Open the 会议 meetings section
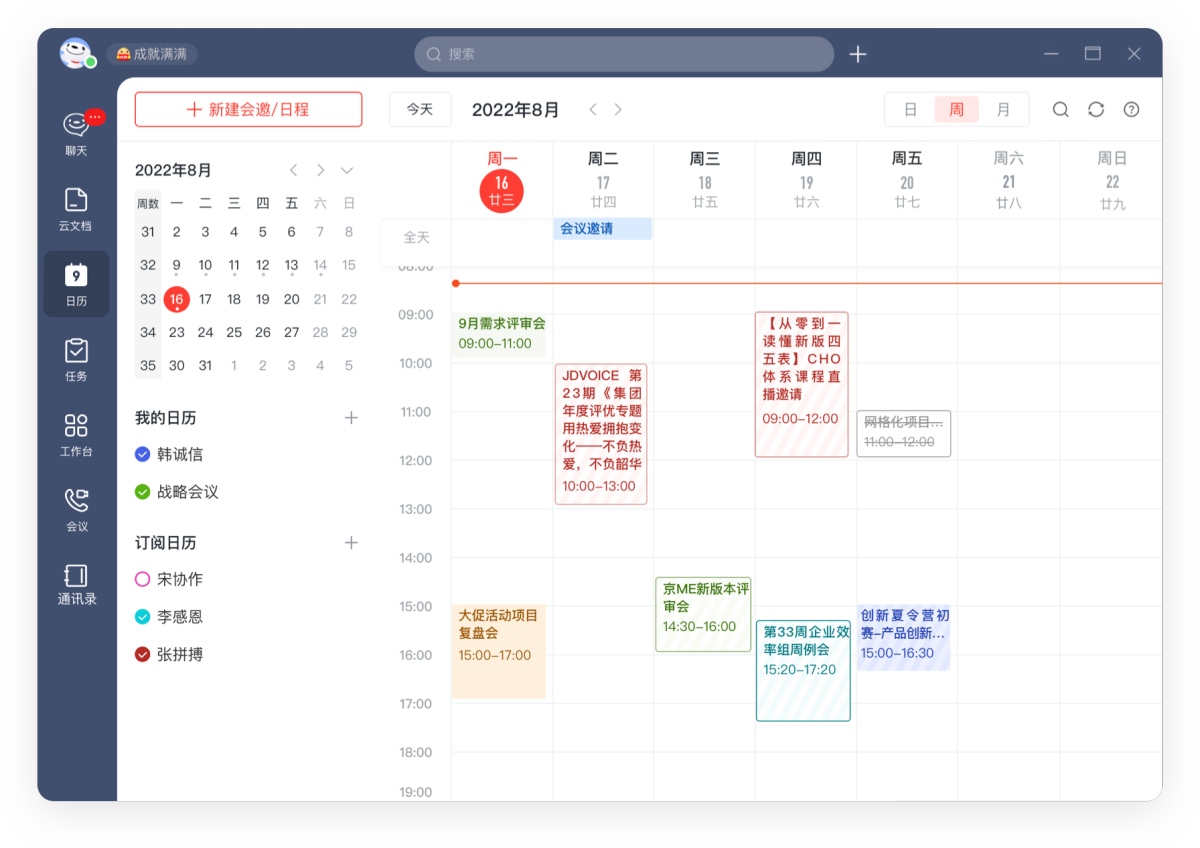The image size is (1200, 848). [x=76, y=509]
